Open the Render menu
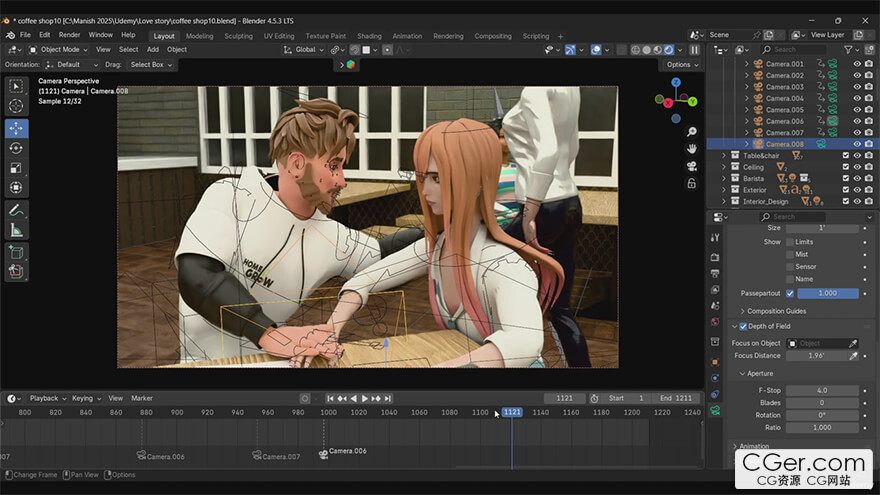880x495 pixels. (x=69, y=35)
